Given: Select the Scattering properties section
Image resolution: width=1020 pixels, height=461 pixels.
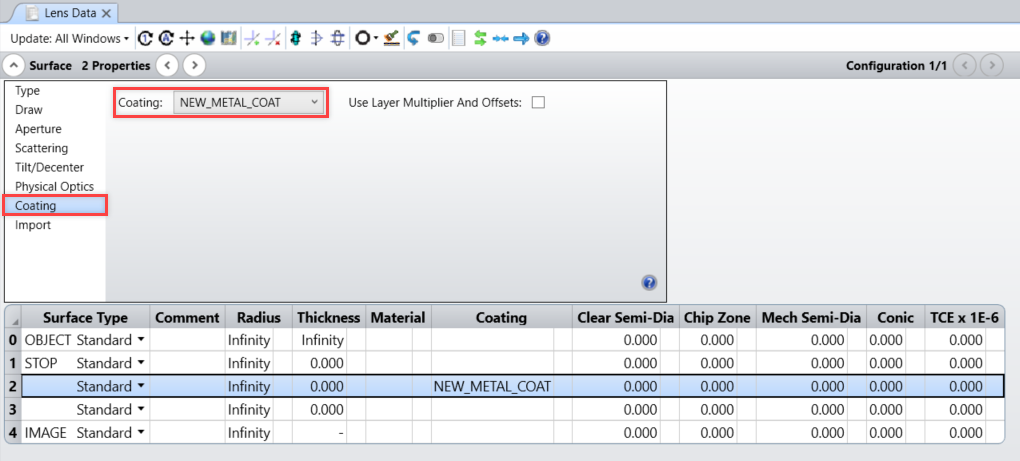Looking at the screenshot, I should [x=42, y=148].
